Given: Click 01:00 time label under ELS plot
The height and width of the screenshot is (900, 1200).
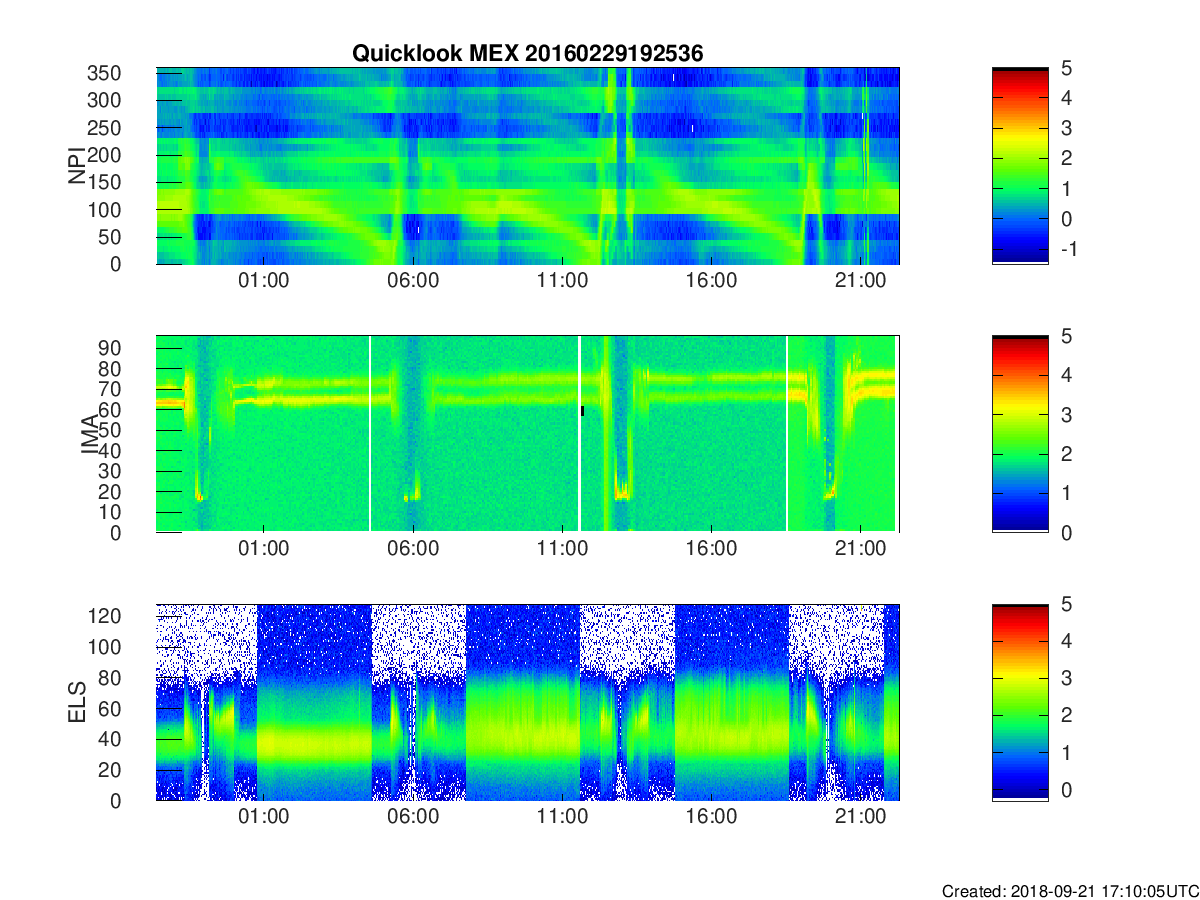Looking at the screenshot, I should (264, 817).
